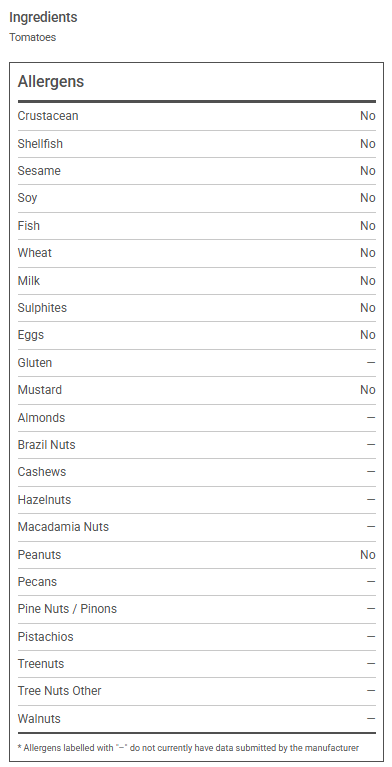Select the Tree Nuts Other label

pyautogui.click(x=59, y=691)
